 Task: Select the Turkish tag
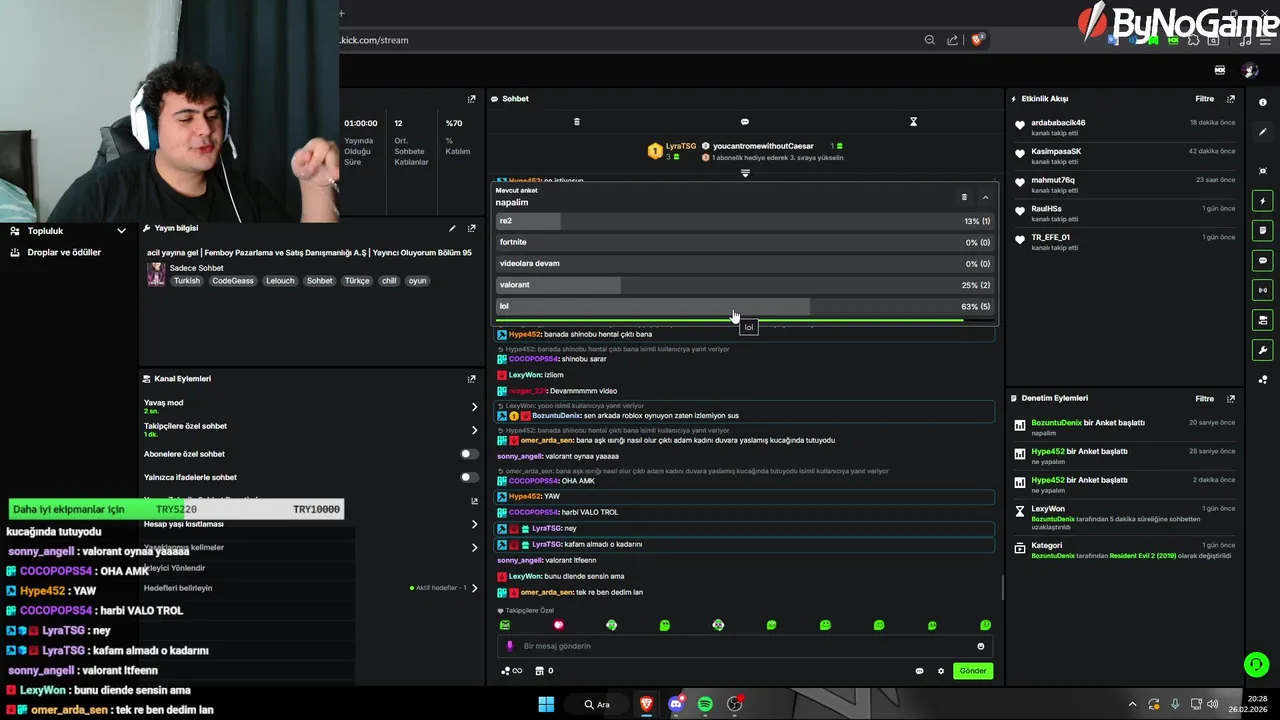[x=187, y=281]
